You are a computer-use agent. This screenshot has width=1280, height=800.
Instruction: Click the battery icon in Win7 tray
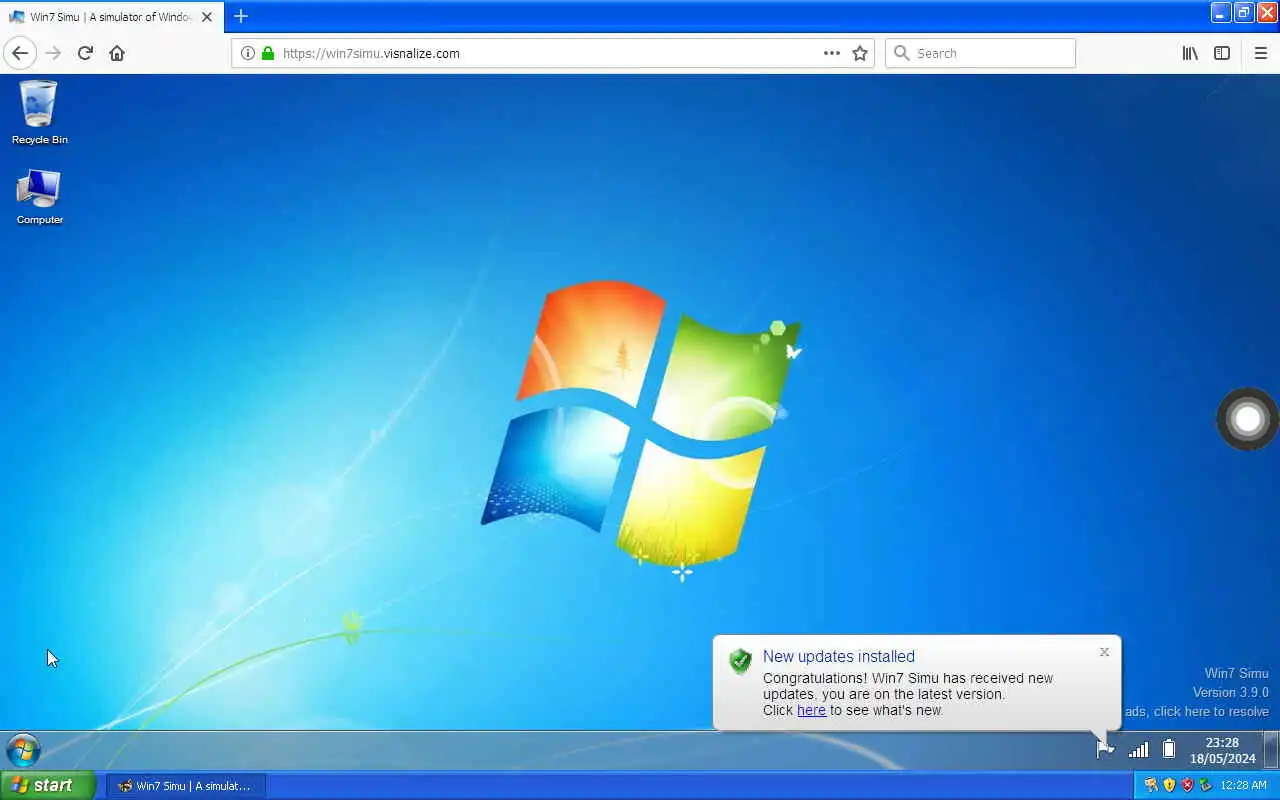(1168, 749)
